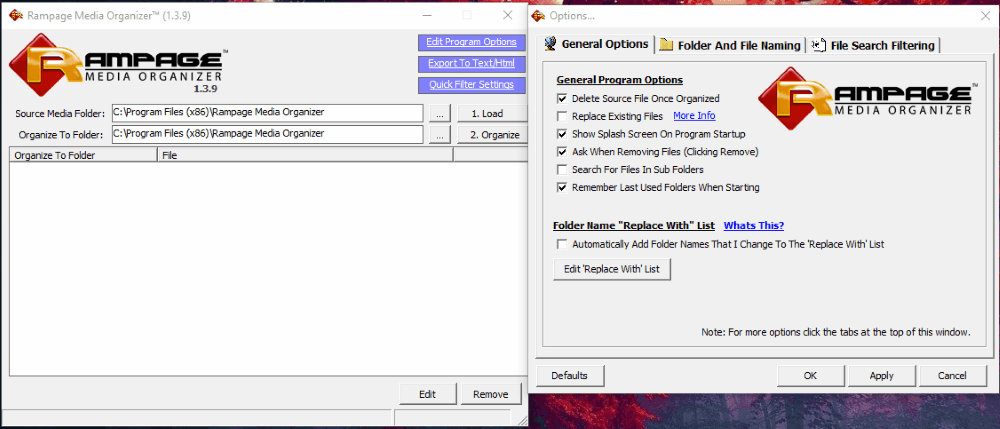
Task: Browse for Source Media Folder
Action: [x=439, y=113]
